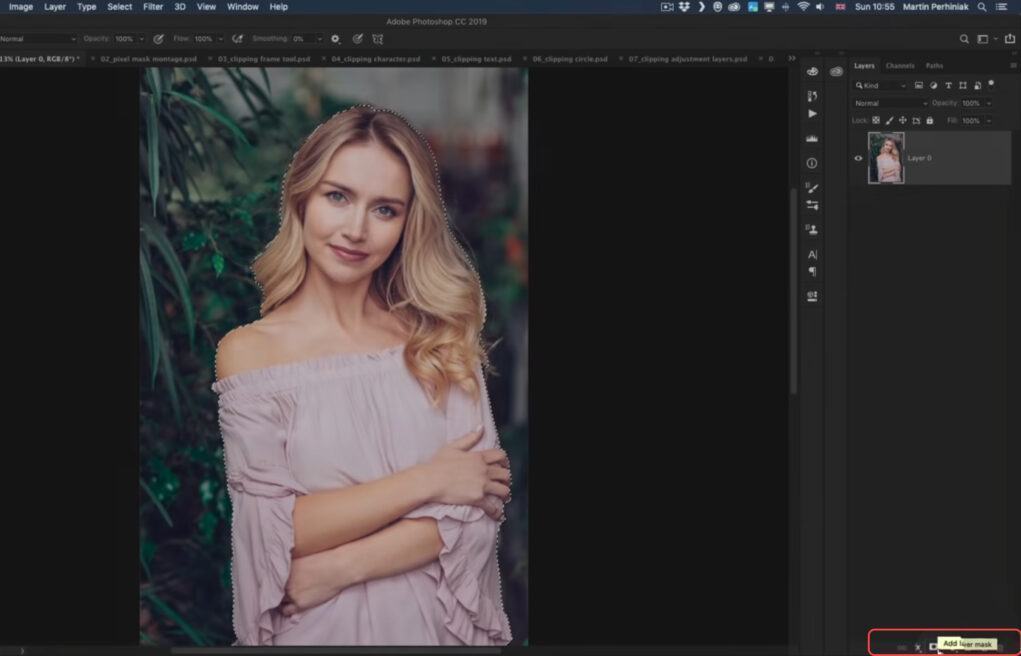Click the workspace switcher icon
This screenshot has height=656, width=1021.
983,39
